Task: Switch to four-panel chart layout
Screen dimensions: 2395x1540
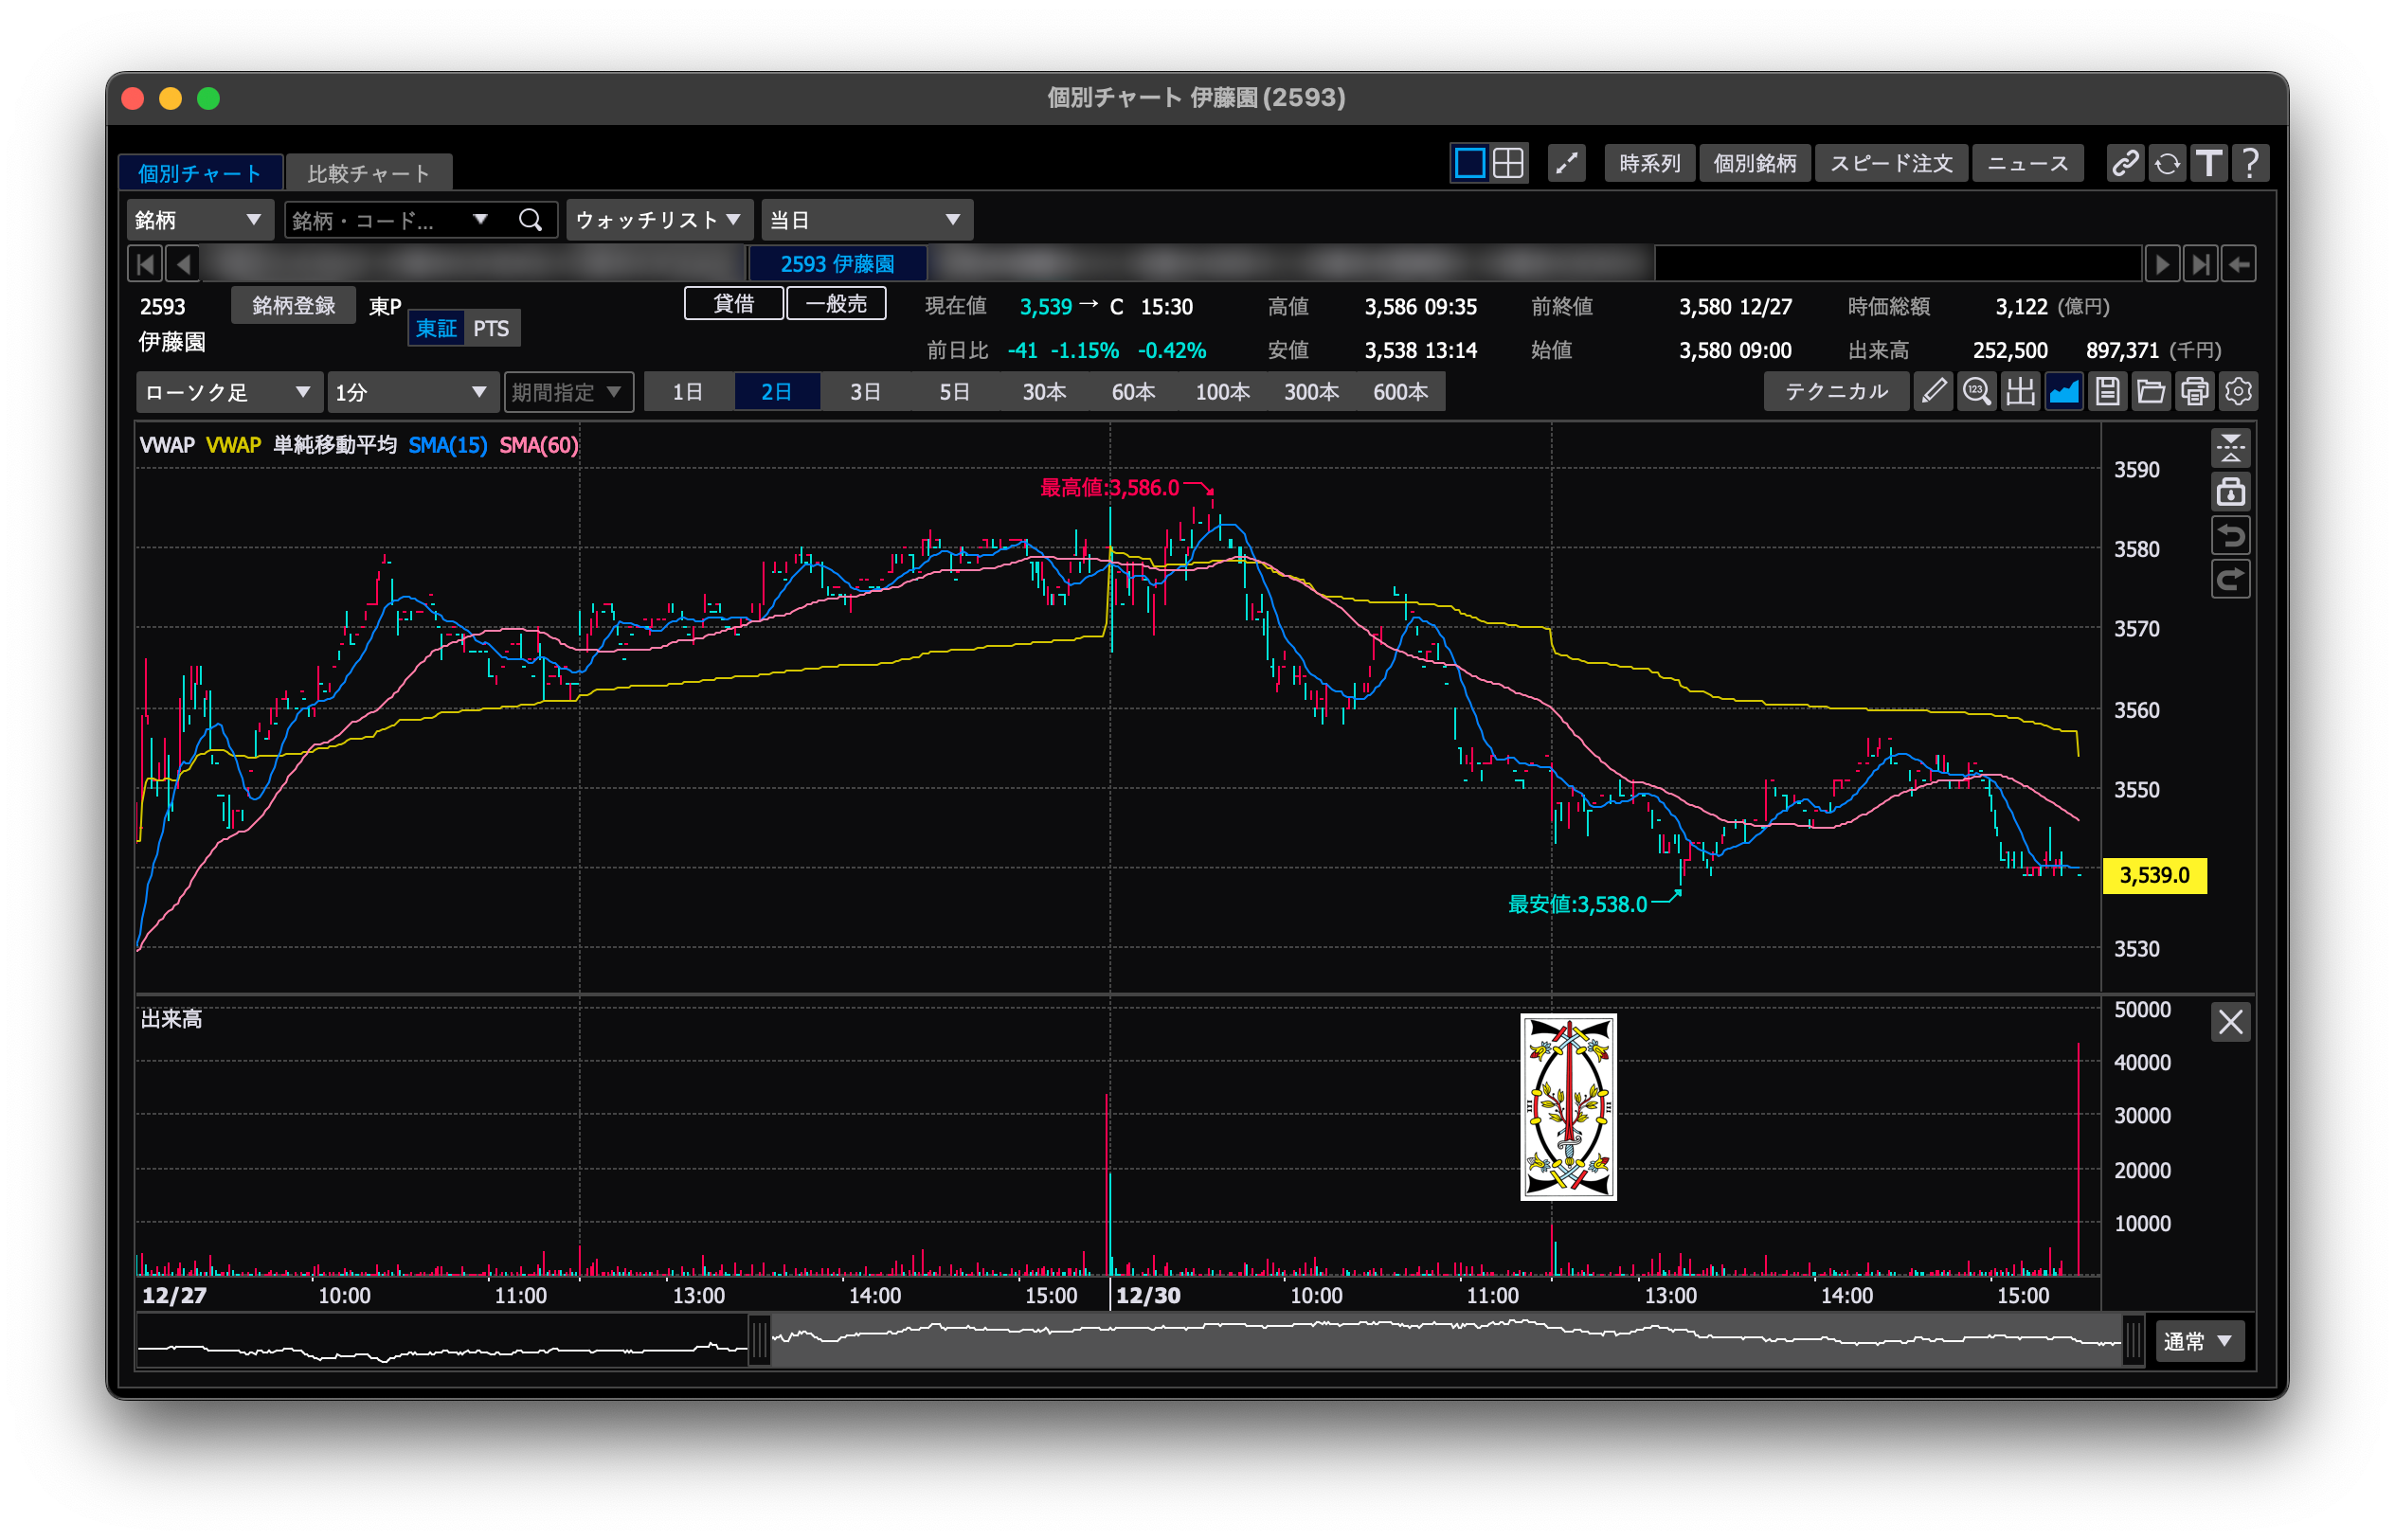Action: [x=1508, y=163]
